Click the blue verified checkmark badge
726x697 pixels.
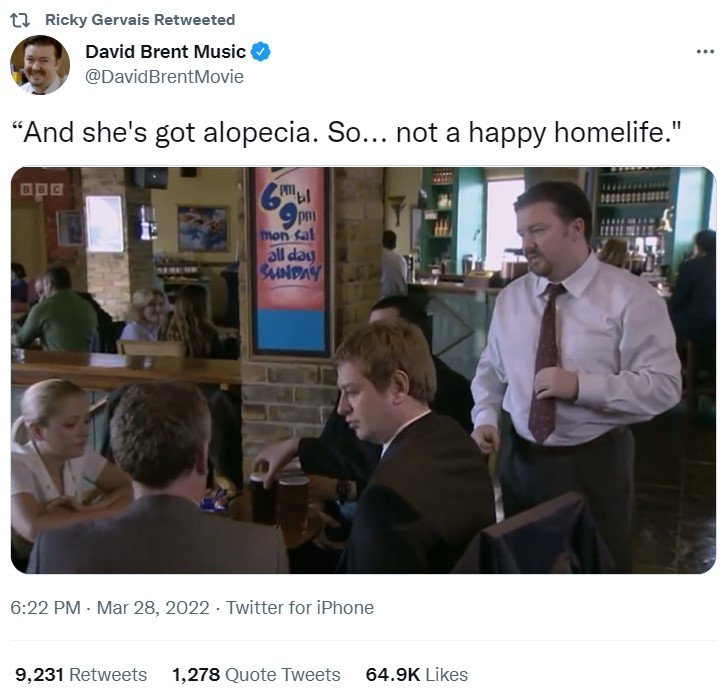coord(261,51)
